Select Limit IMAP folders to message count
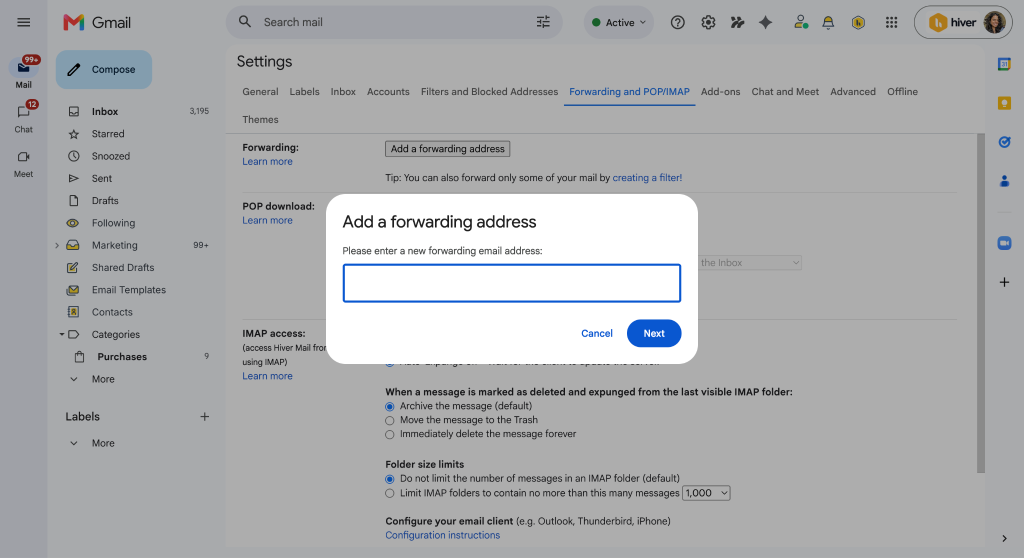1024x558 pixels. point(390,493)
